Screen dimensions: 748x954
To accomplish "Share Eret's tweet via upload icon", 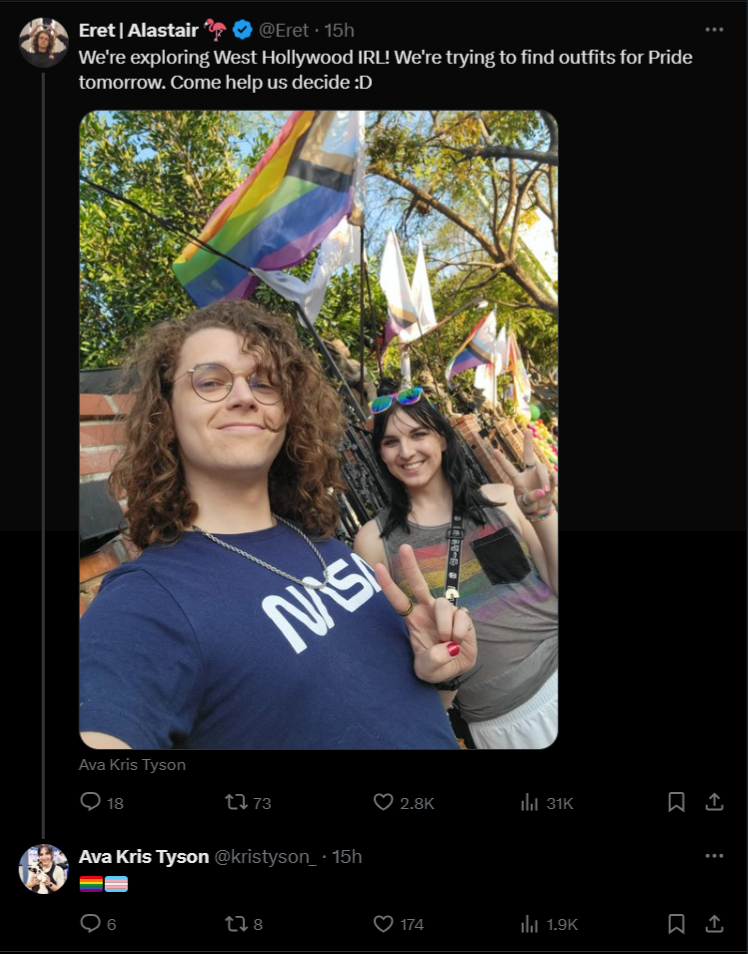I will tap(714, 802).
